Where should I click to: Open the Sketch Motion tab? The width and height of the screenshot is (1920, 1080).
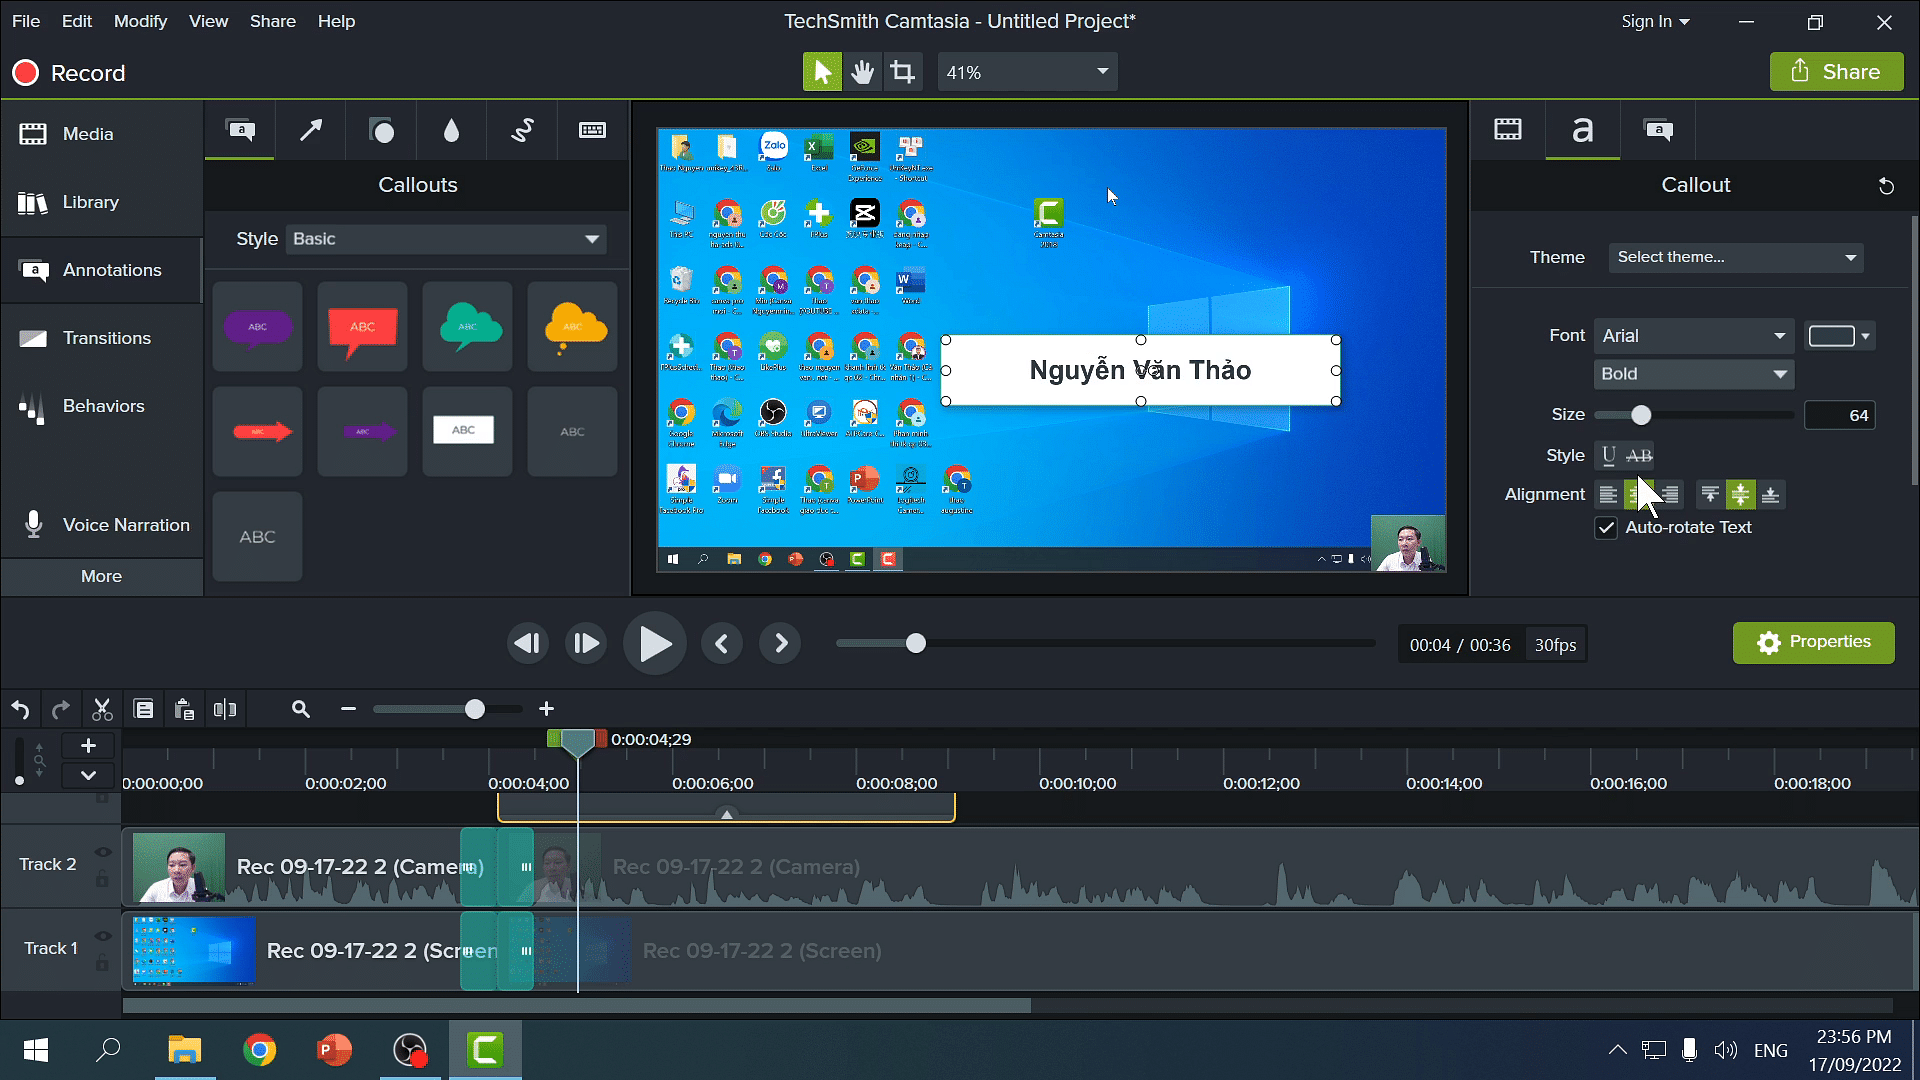522,130
